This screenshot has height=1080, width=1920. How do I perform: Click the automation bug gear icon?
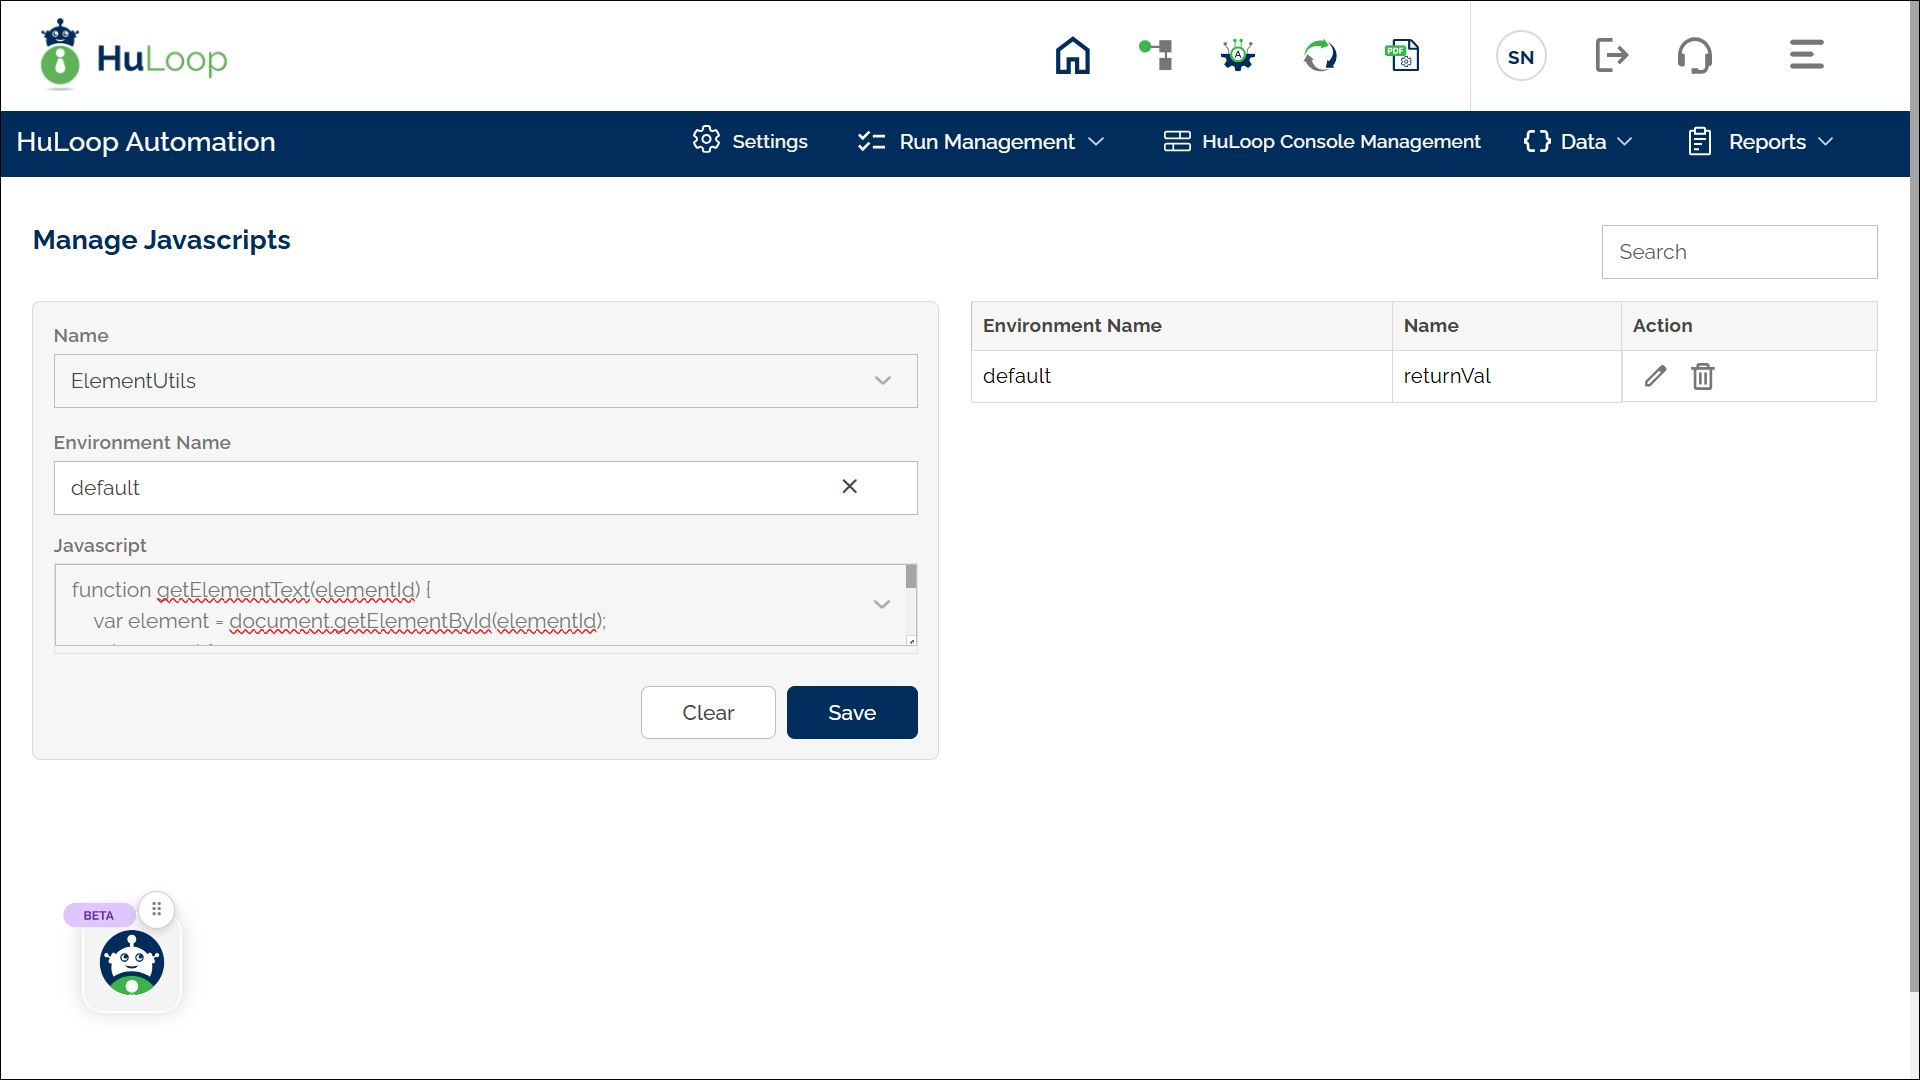tap(1238, 55)
